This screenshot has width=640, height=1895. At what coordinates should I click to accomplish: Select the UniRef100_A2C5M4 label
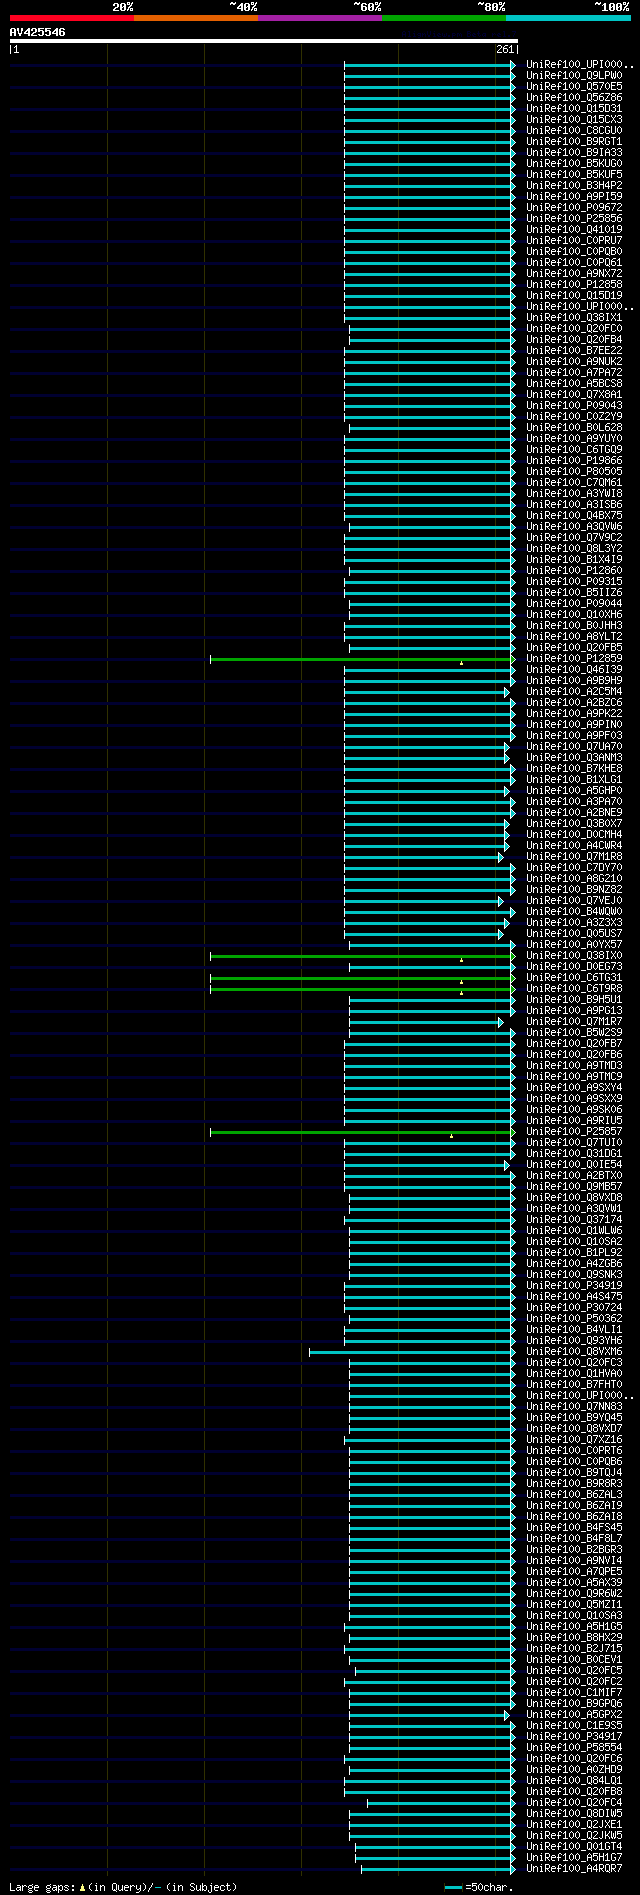pyautogui.click(x=574, y=692)
